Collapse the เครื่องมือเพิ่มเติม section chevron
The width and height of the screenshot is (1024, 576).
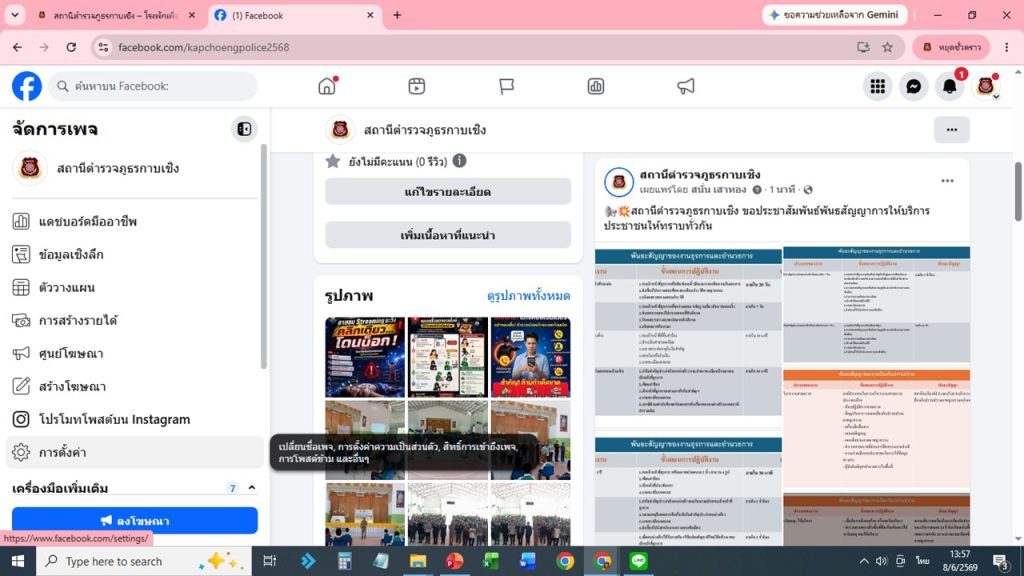pos(252,488)
